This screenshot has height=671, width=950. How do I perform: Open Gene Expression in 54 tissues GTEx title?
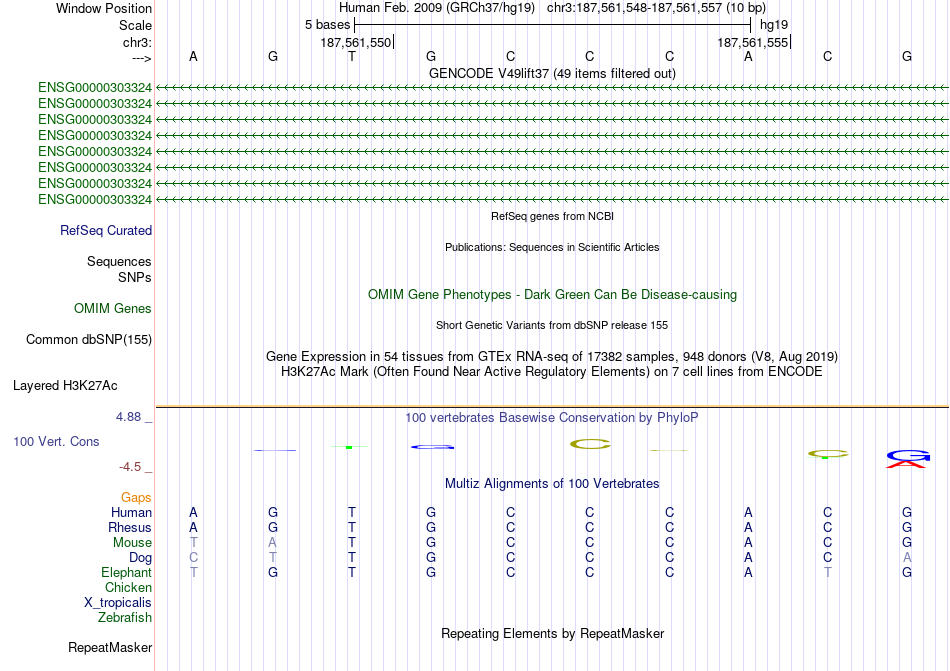point(552,357)
